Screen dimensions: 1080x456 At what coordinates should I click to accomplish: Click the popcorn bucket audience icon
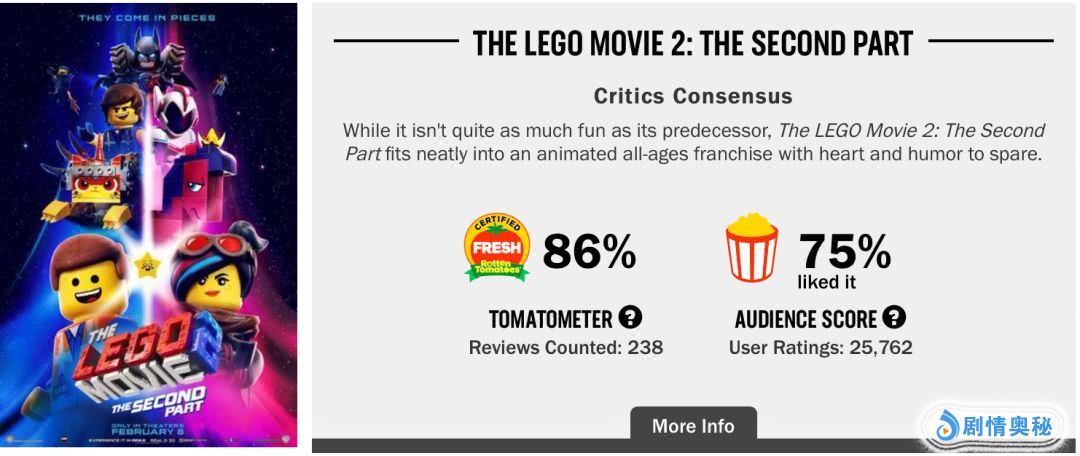click(751, 247)
